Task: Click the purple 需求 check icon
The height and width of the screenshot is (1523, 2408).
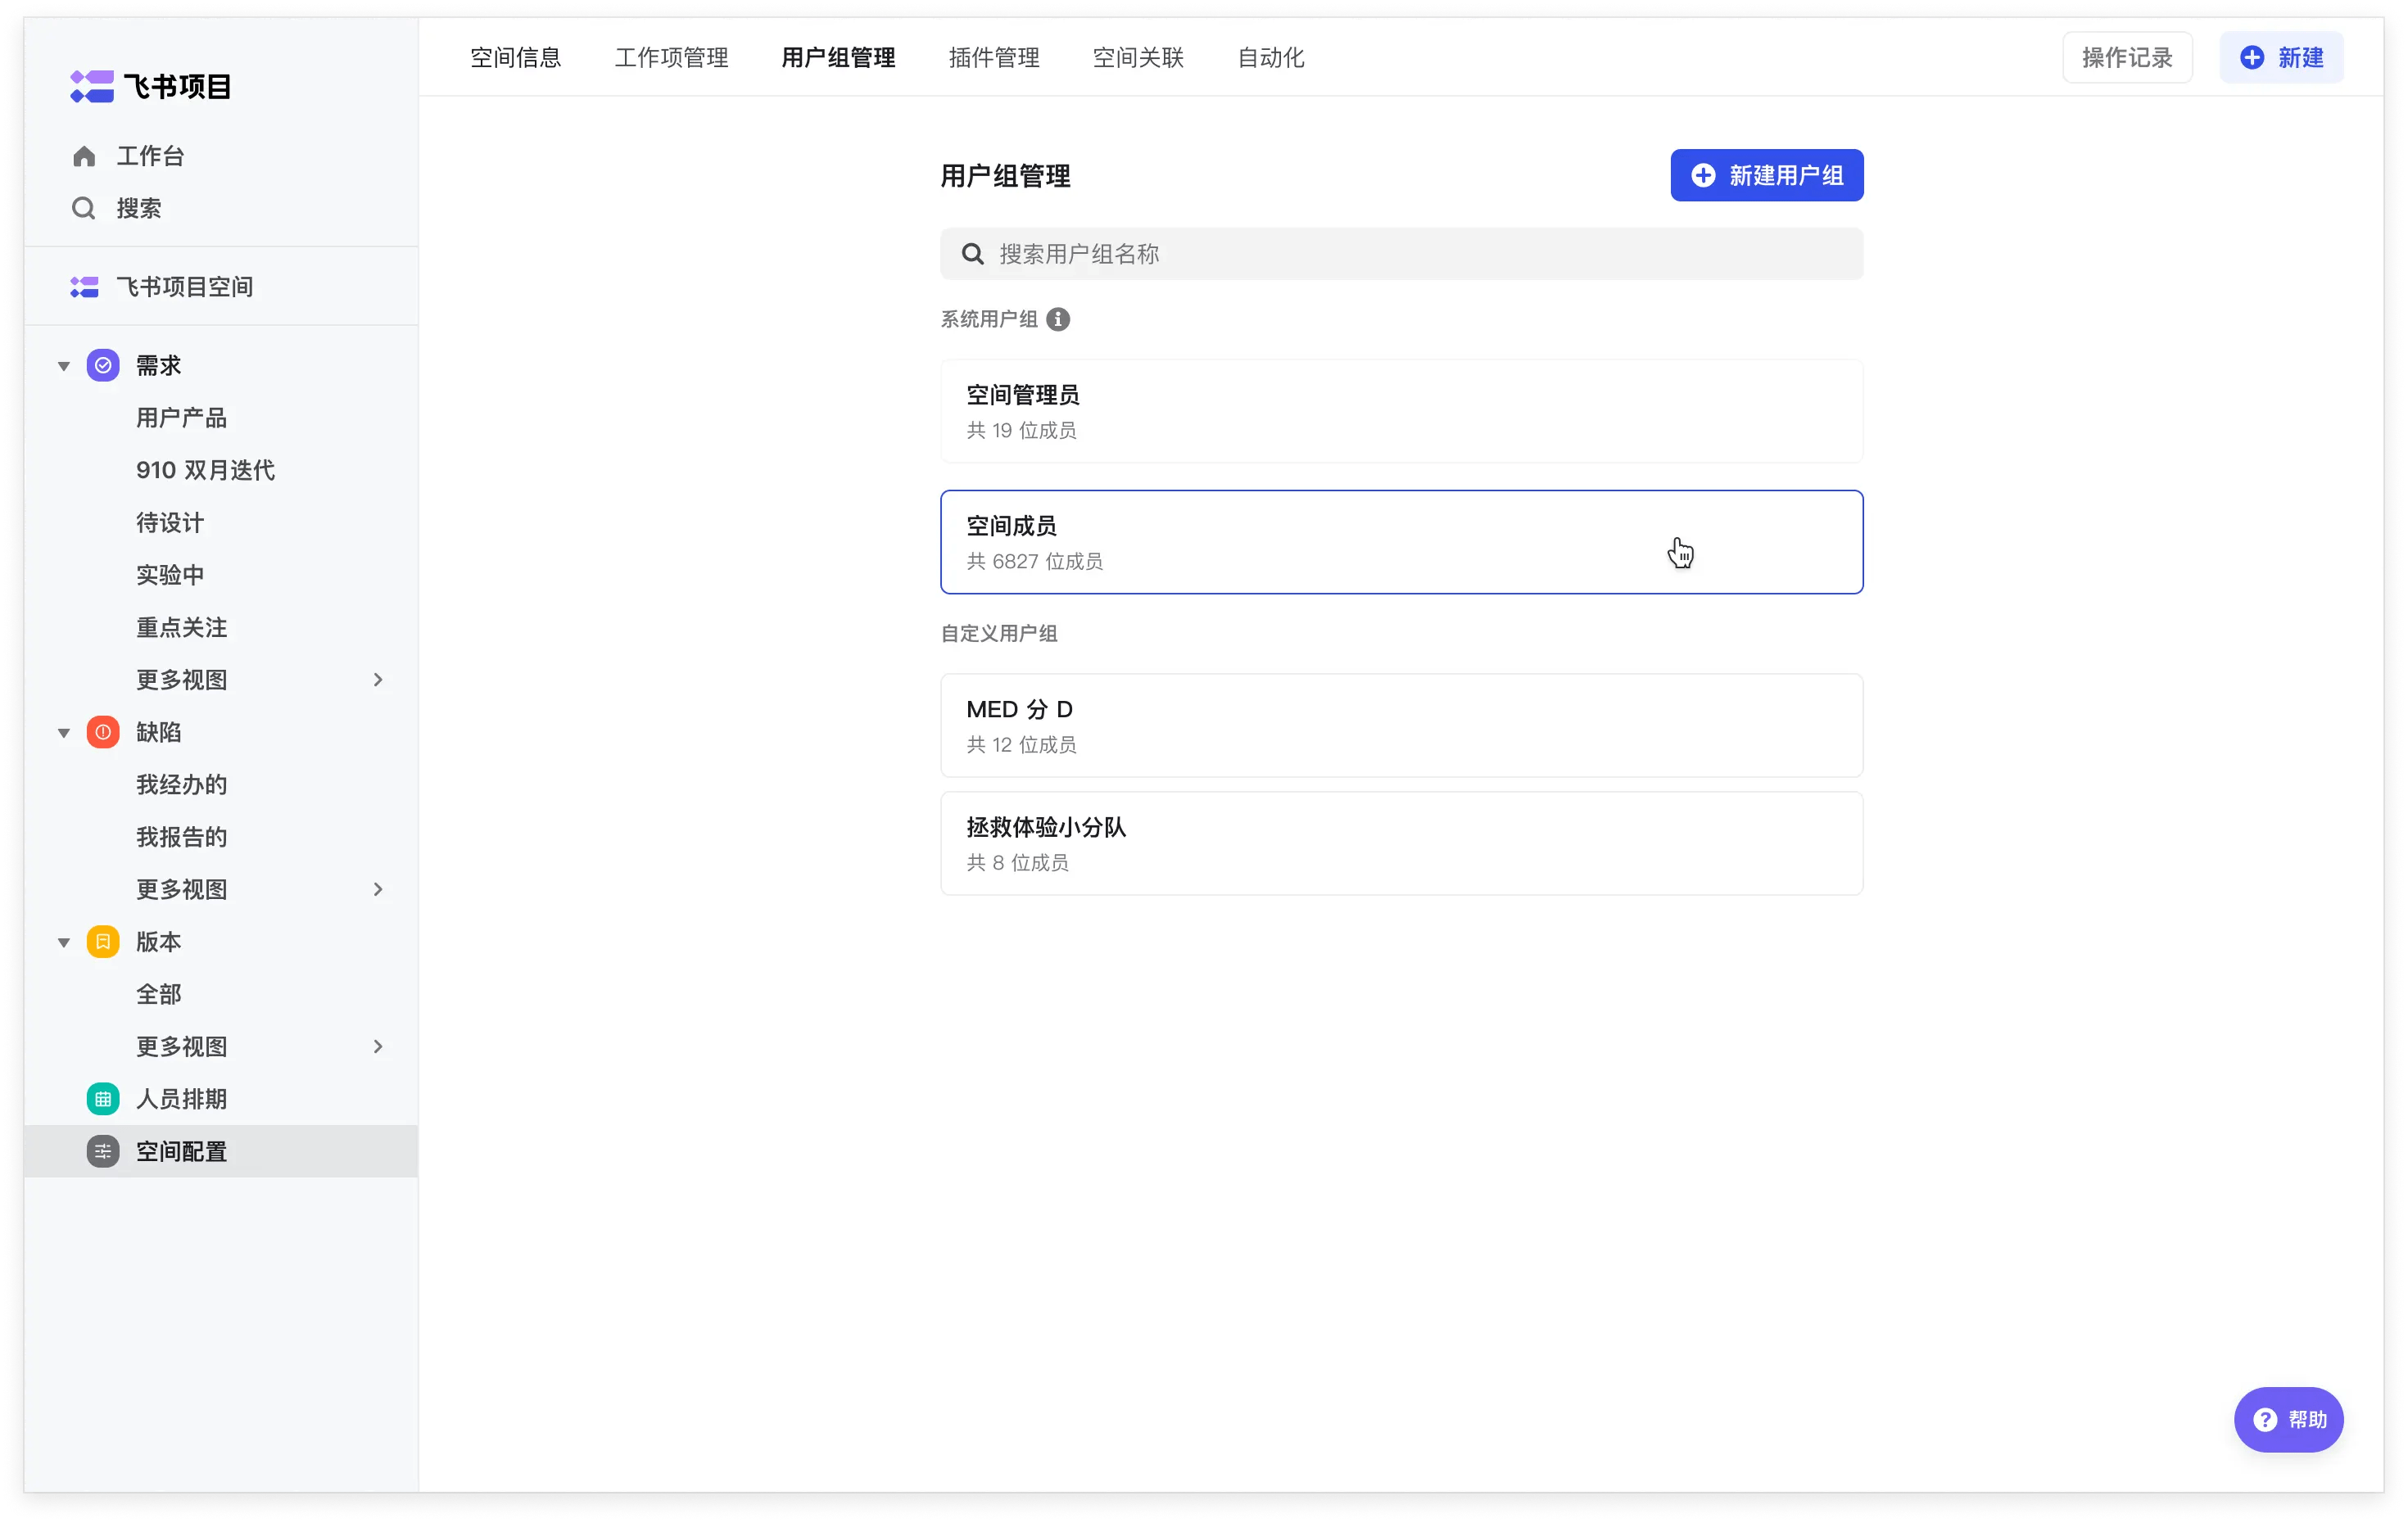Action: pyautogui.click(x=103, y=365)
